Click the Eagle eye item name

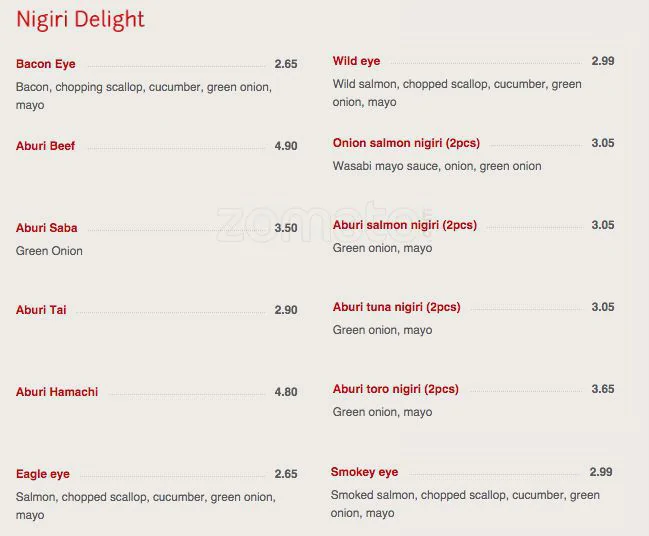(43, 474)
